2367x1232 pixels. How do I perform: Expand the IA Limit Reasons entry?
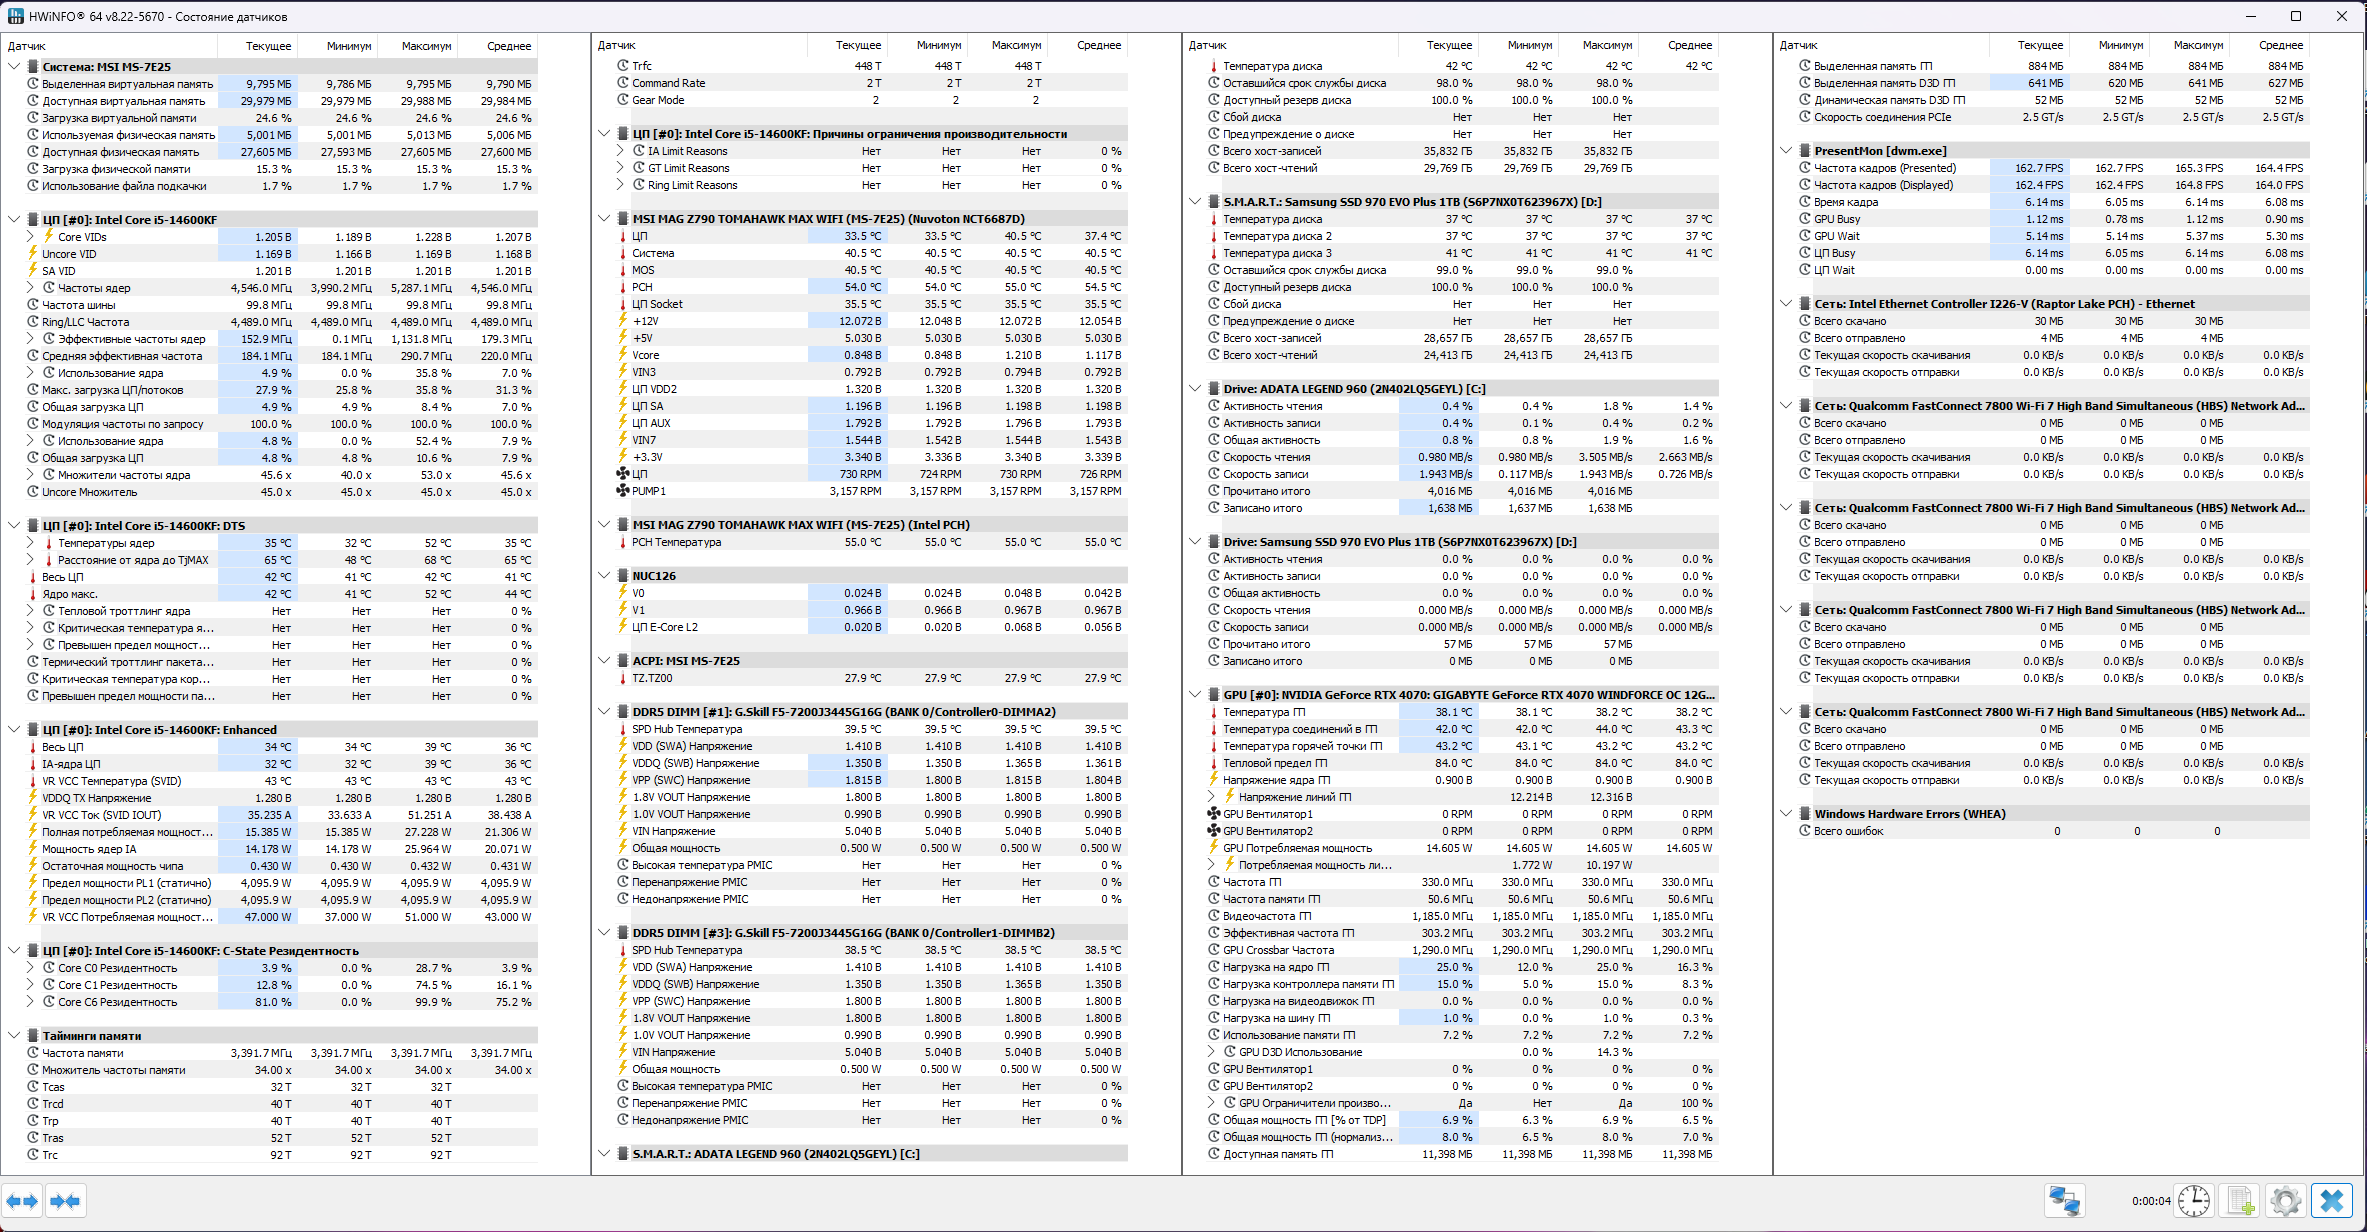tap(621, 151)
